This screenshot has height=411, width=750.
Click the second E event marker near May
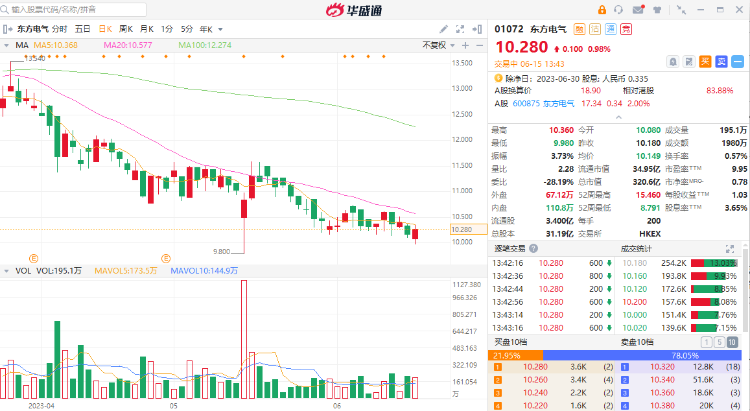pos(166,258)
